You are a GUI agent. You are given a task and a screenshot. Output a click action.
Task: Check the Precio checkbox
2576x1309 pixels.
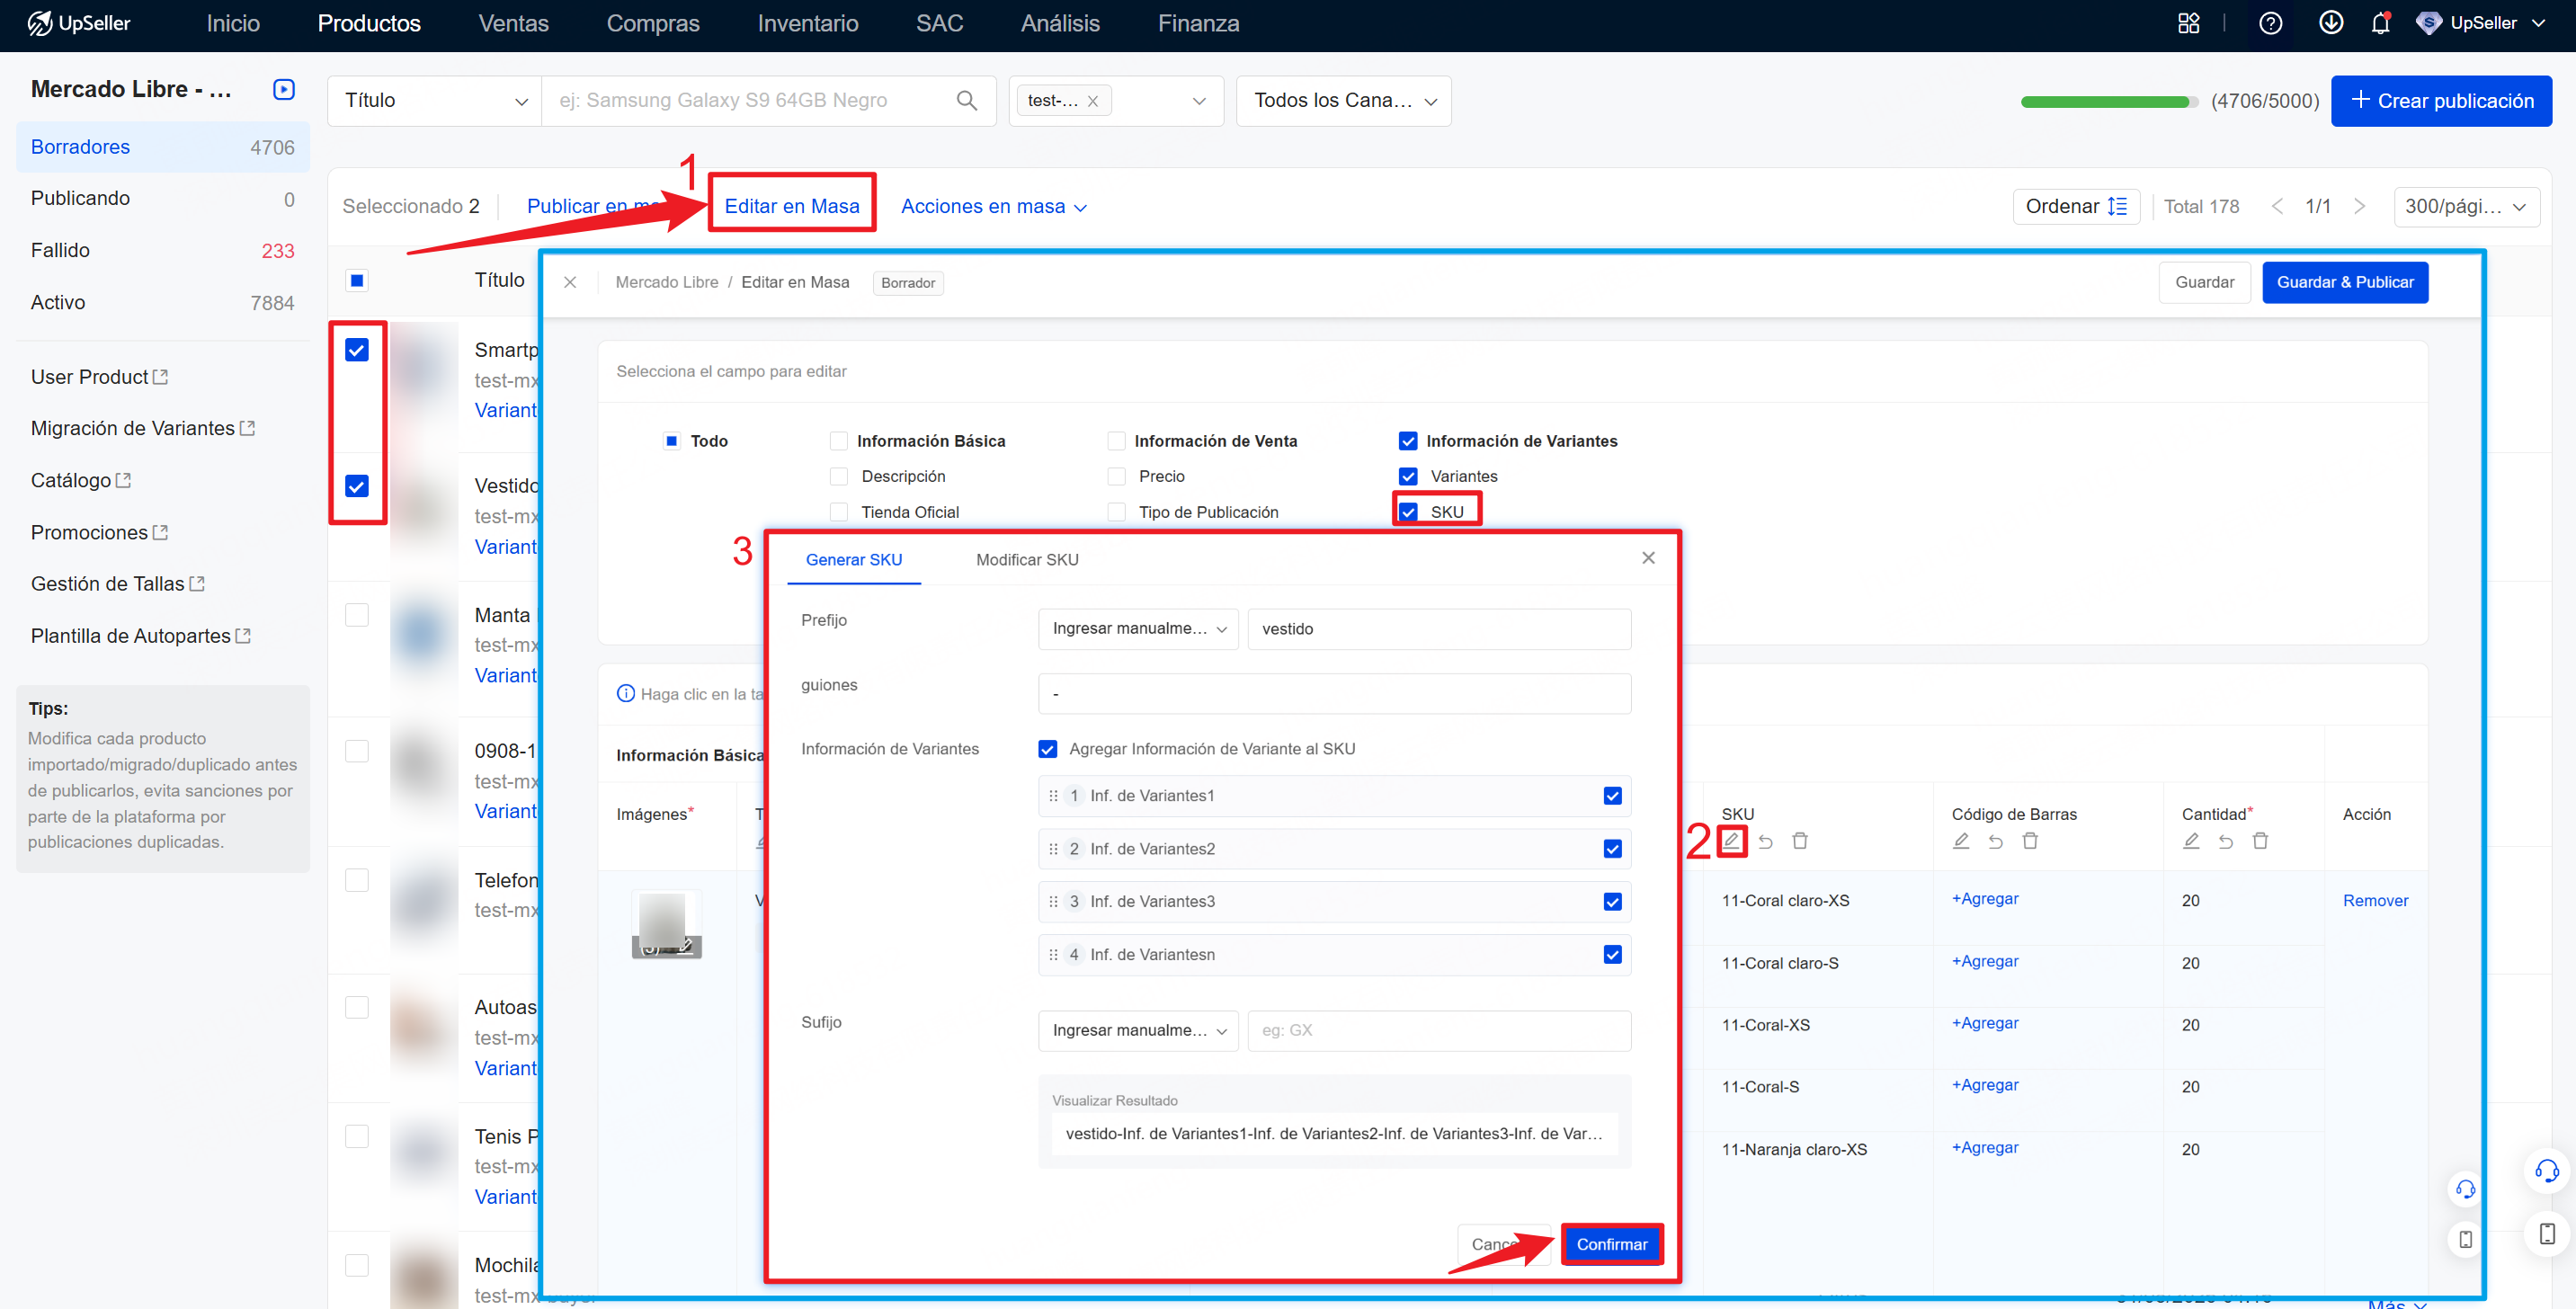pos(1116,476)
